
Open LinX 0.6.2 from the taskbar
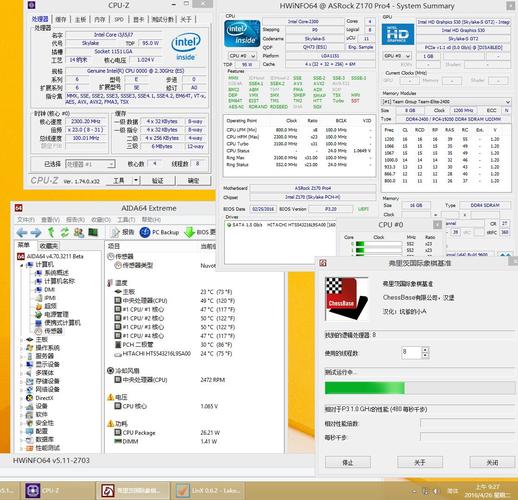[209, 491]
